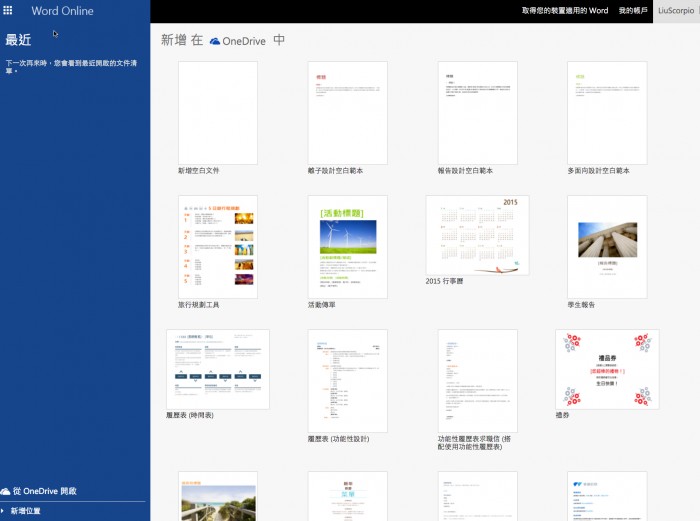Image resolution: width=700 pixels, height=521 pixels.
Task: Open the LiuScorpio user menu
Action: [x=675, y=11]
